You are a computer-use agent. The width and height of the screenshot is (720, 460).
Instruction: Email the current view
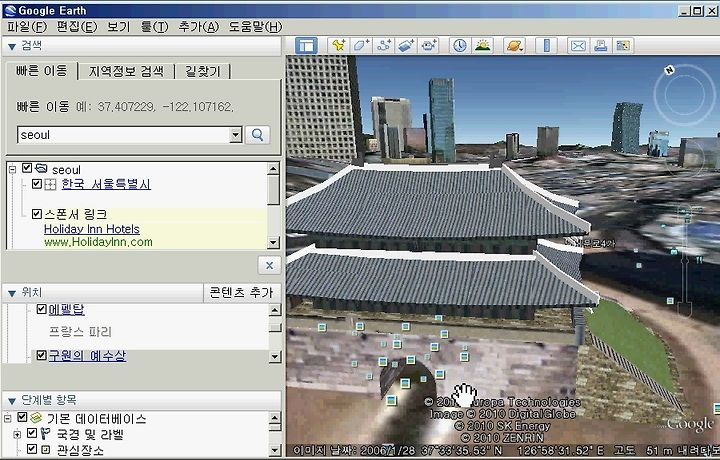(x=578, y=45)
